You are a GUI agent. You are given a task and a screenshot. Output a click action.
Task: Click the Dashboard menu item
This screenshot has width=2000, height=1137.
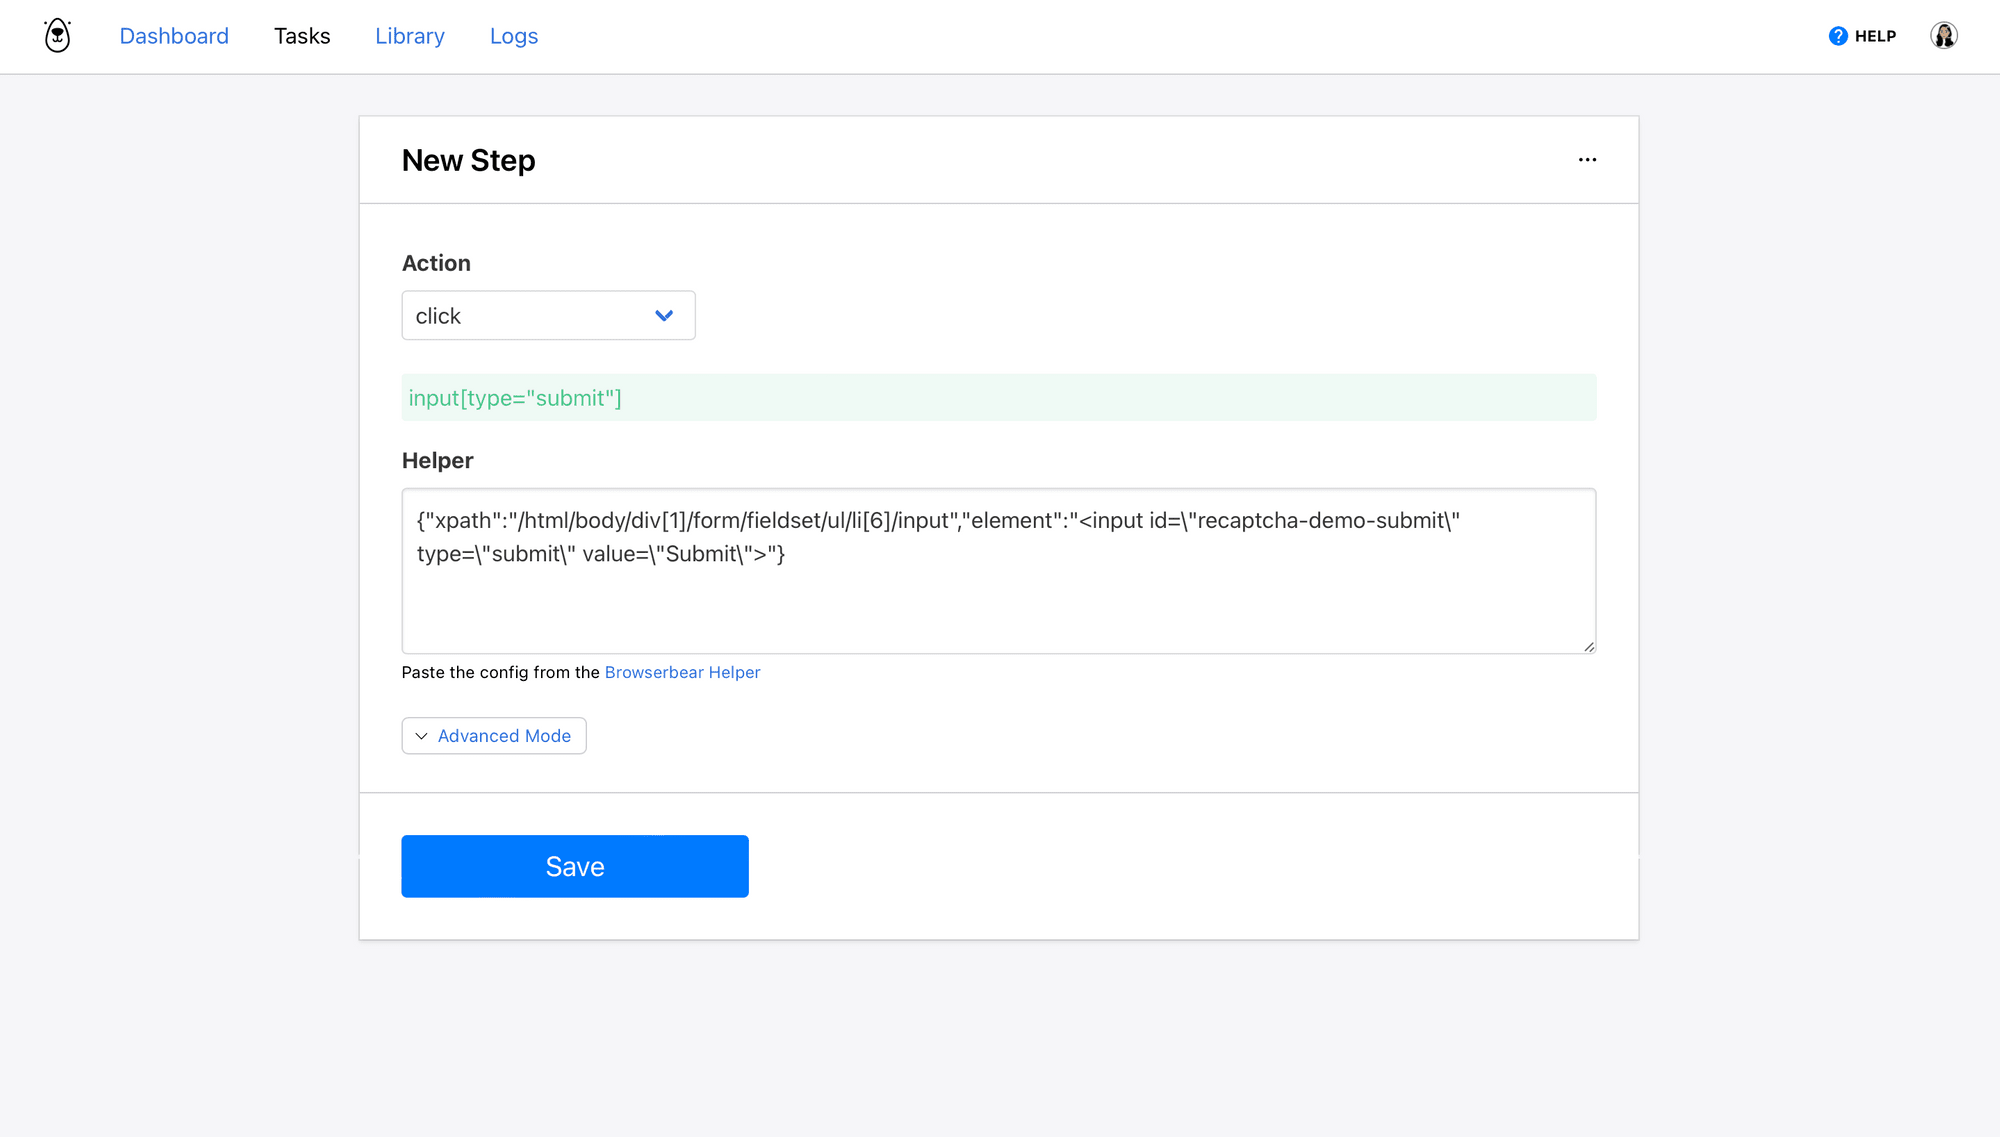pyautogui.click(x=174, y=36)
